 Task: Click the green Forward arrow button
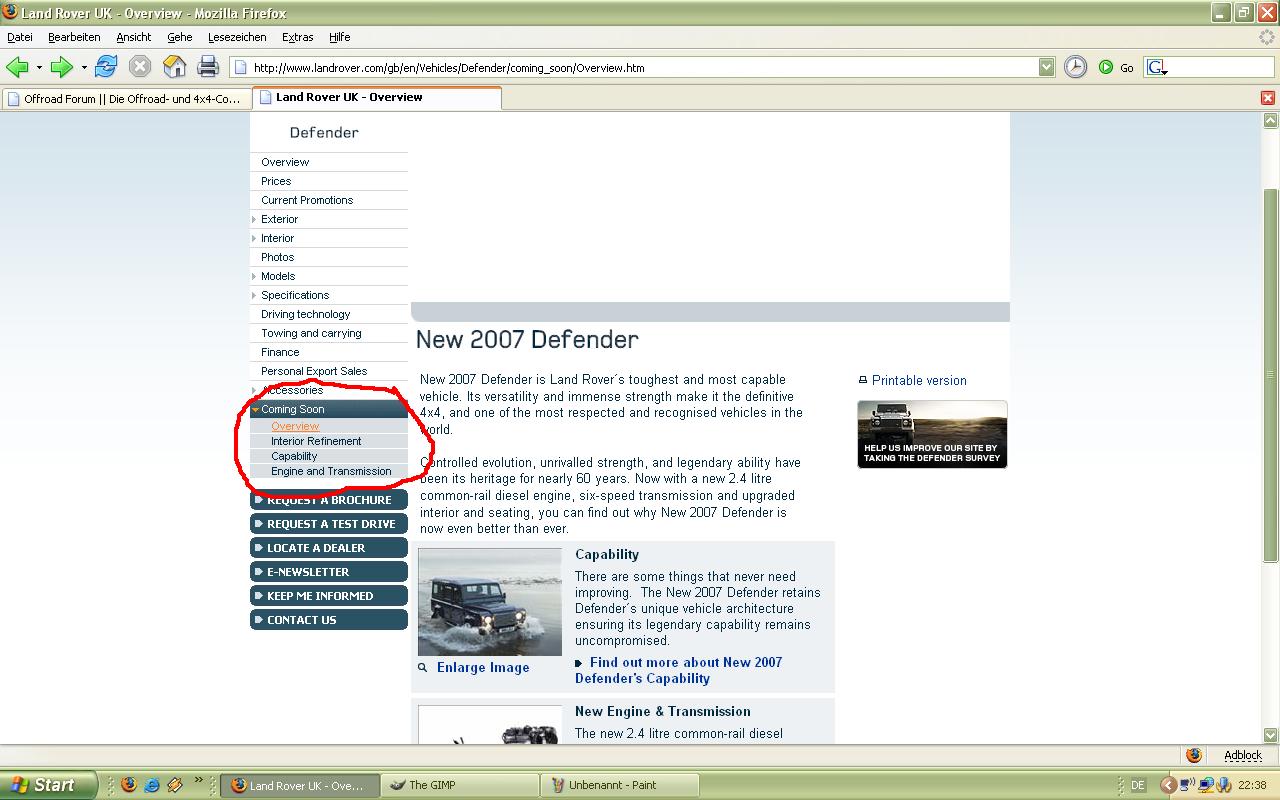[x=62, y=67]
